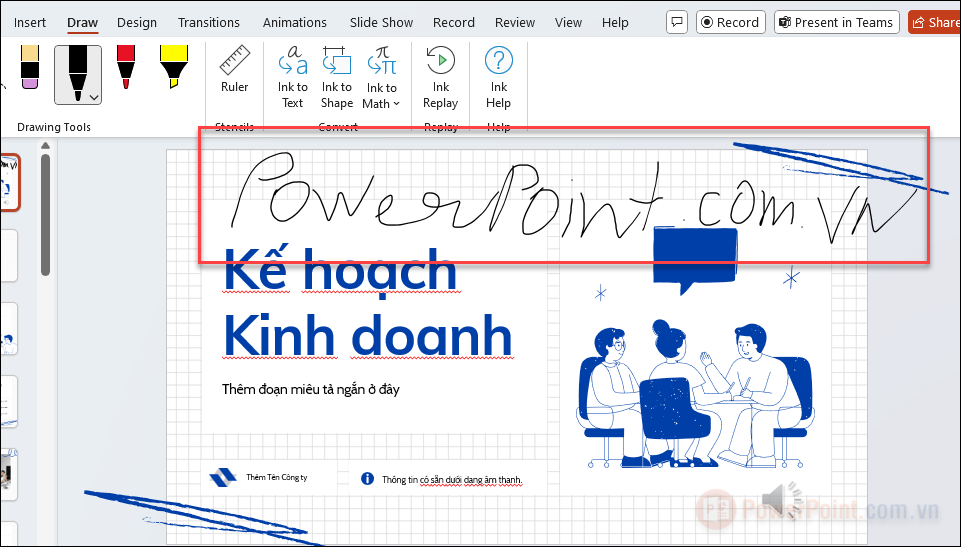This screenshot has height=547, width=961.
Task: Open Ink Help
Action: (498, 77)
